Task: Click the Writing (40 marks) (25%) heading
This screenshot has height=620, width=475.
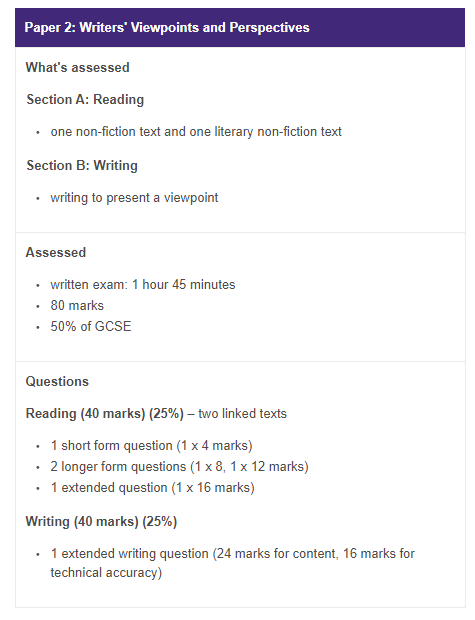Action: (x=101, y=522)
